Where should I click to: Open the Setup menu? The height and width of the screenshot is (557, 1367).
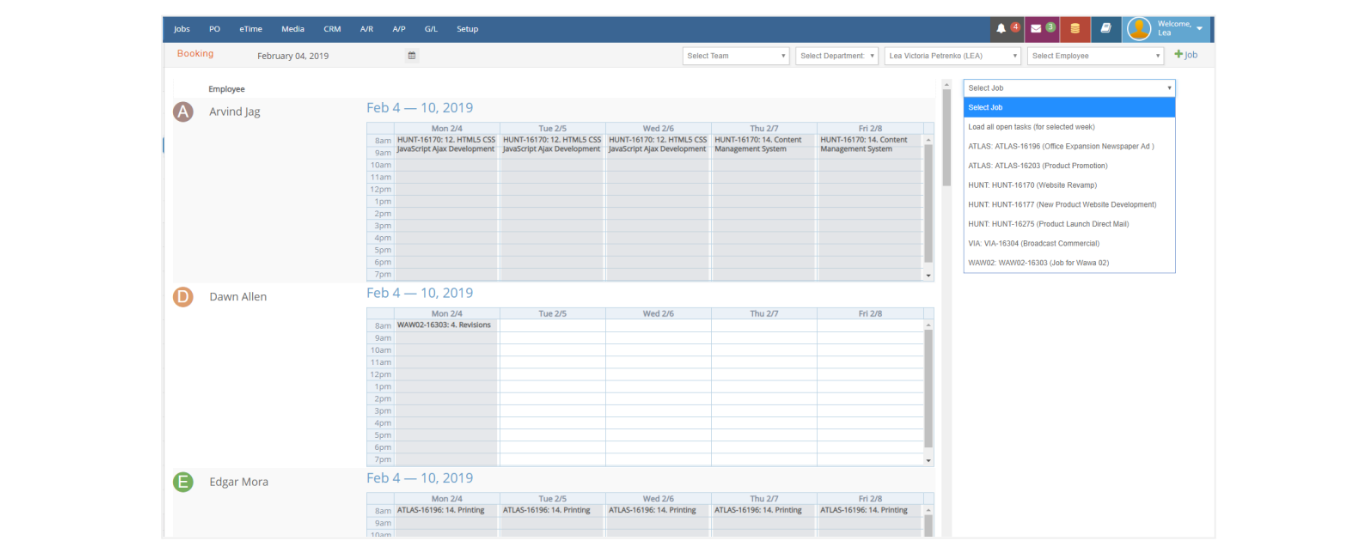click(x=468, y=29)
